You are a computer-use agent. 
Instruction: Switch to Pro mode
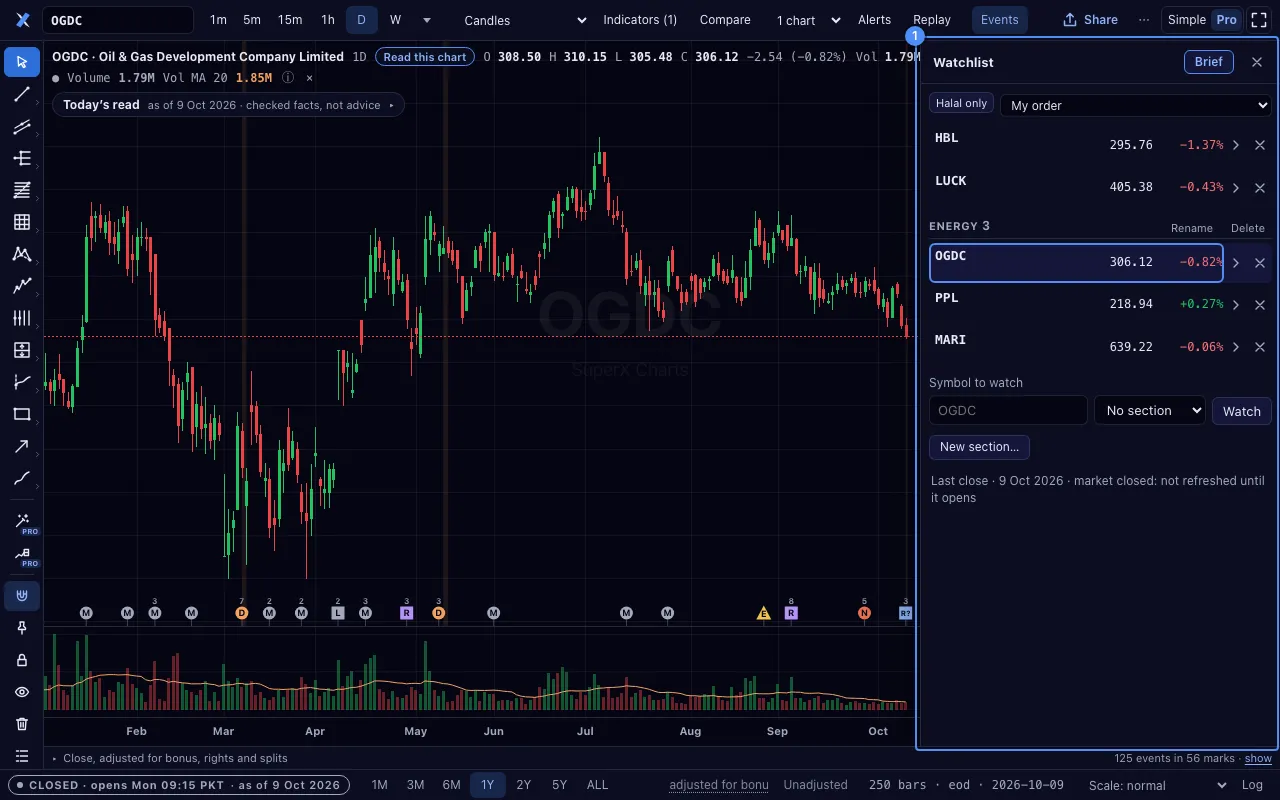1226,20
